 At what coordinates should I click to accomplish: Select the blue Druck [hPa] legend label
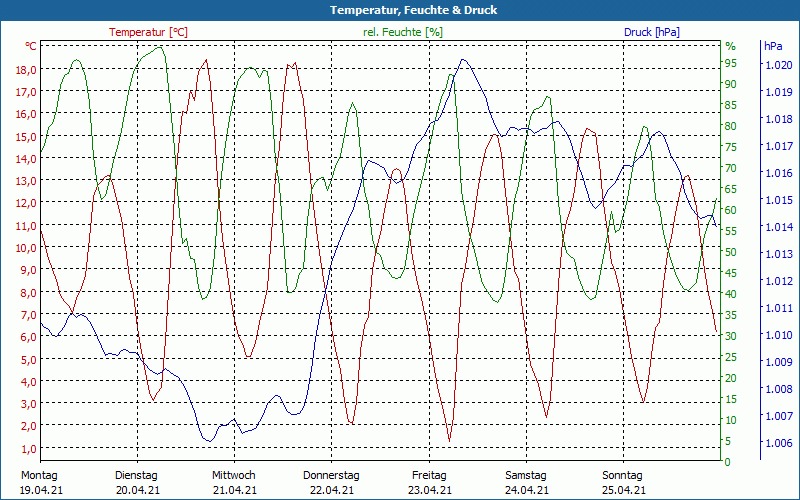[x=651, y=32]
